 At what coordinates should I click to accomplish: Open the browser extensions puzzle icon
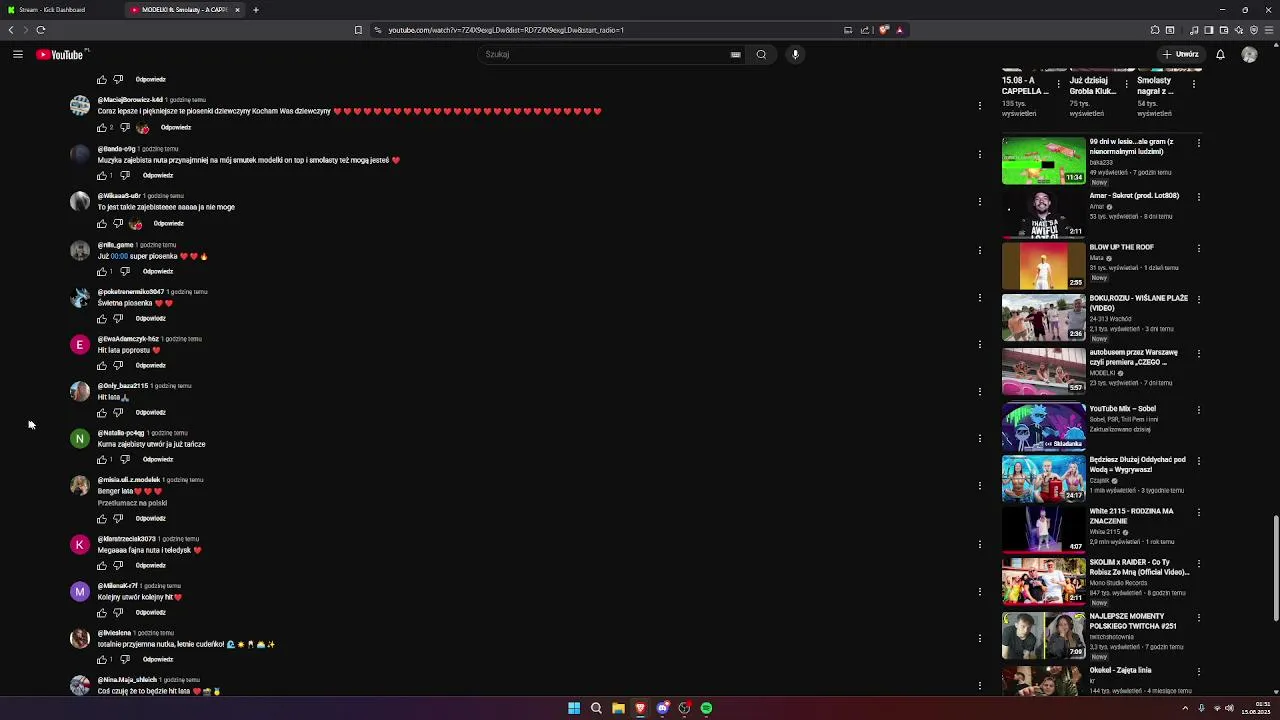(x=1155, y=30)
